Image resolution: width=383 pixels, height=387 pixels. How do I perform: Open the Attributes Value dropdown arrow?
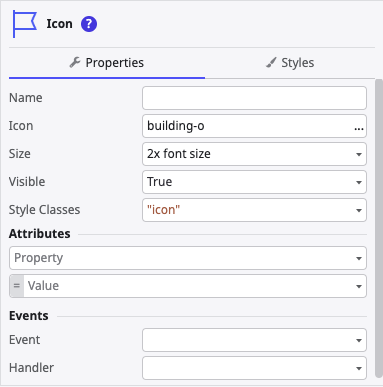point(359,286)
